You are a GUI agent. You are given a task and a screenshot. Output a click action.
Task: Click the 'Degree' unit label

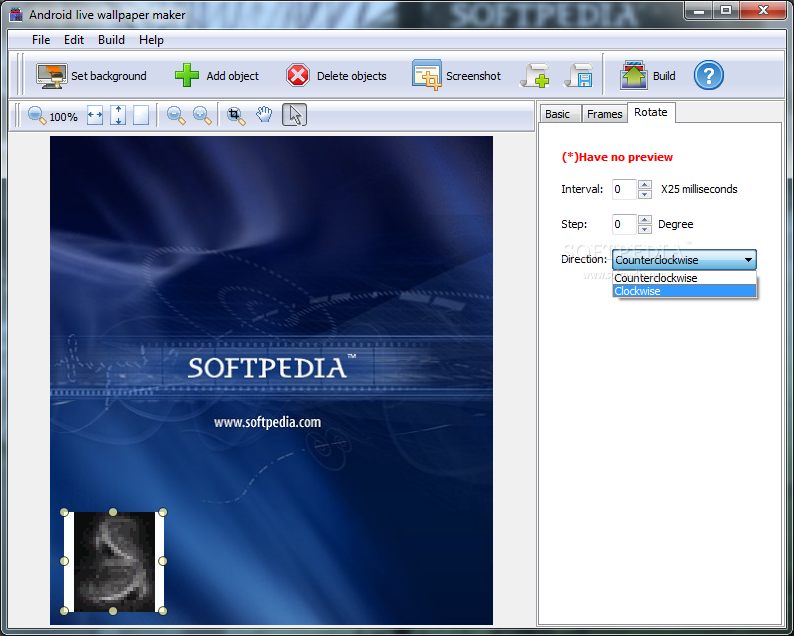pyautogui.click(x=676, y=224)
